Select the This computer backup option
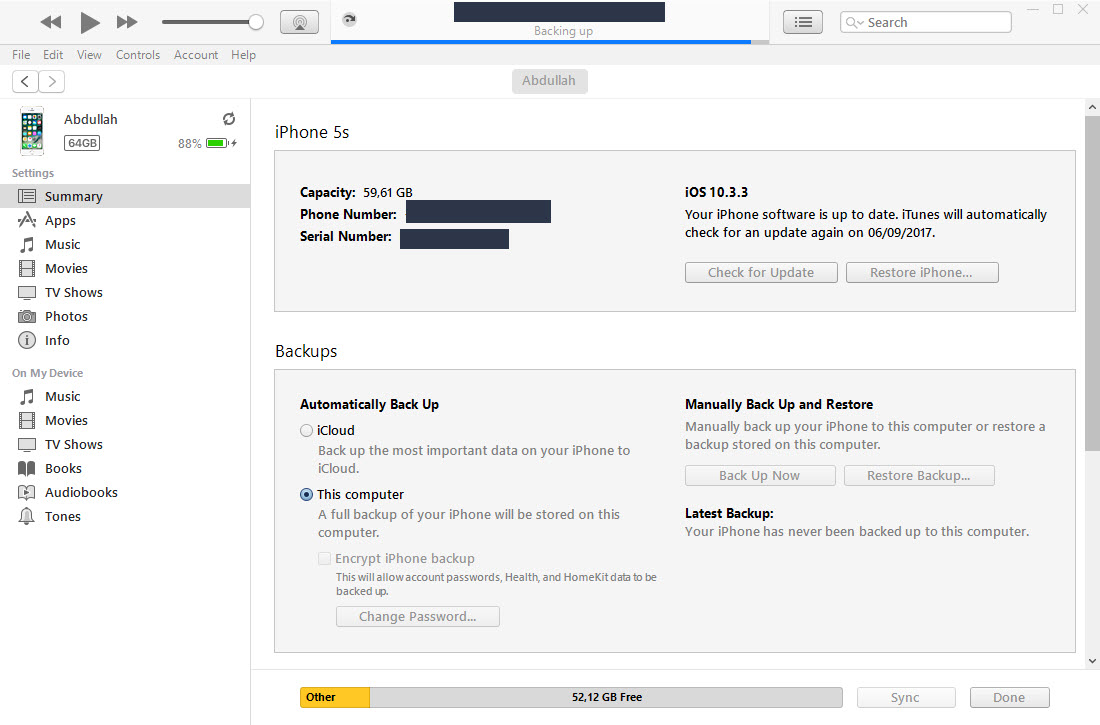1100x725 pixels. point(306,494)
